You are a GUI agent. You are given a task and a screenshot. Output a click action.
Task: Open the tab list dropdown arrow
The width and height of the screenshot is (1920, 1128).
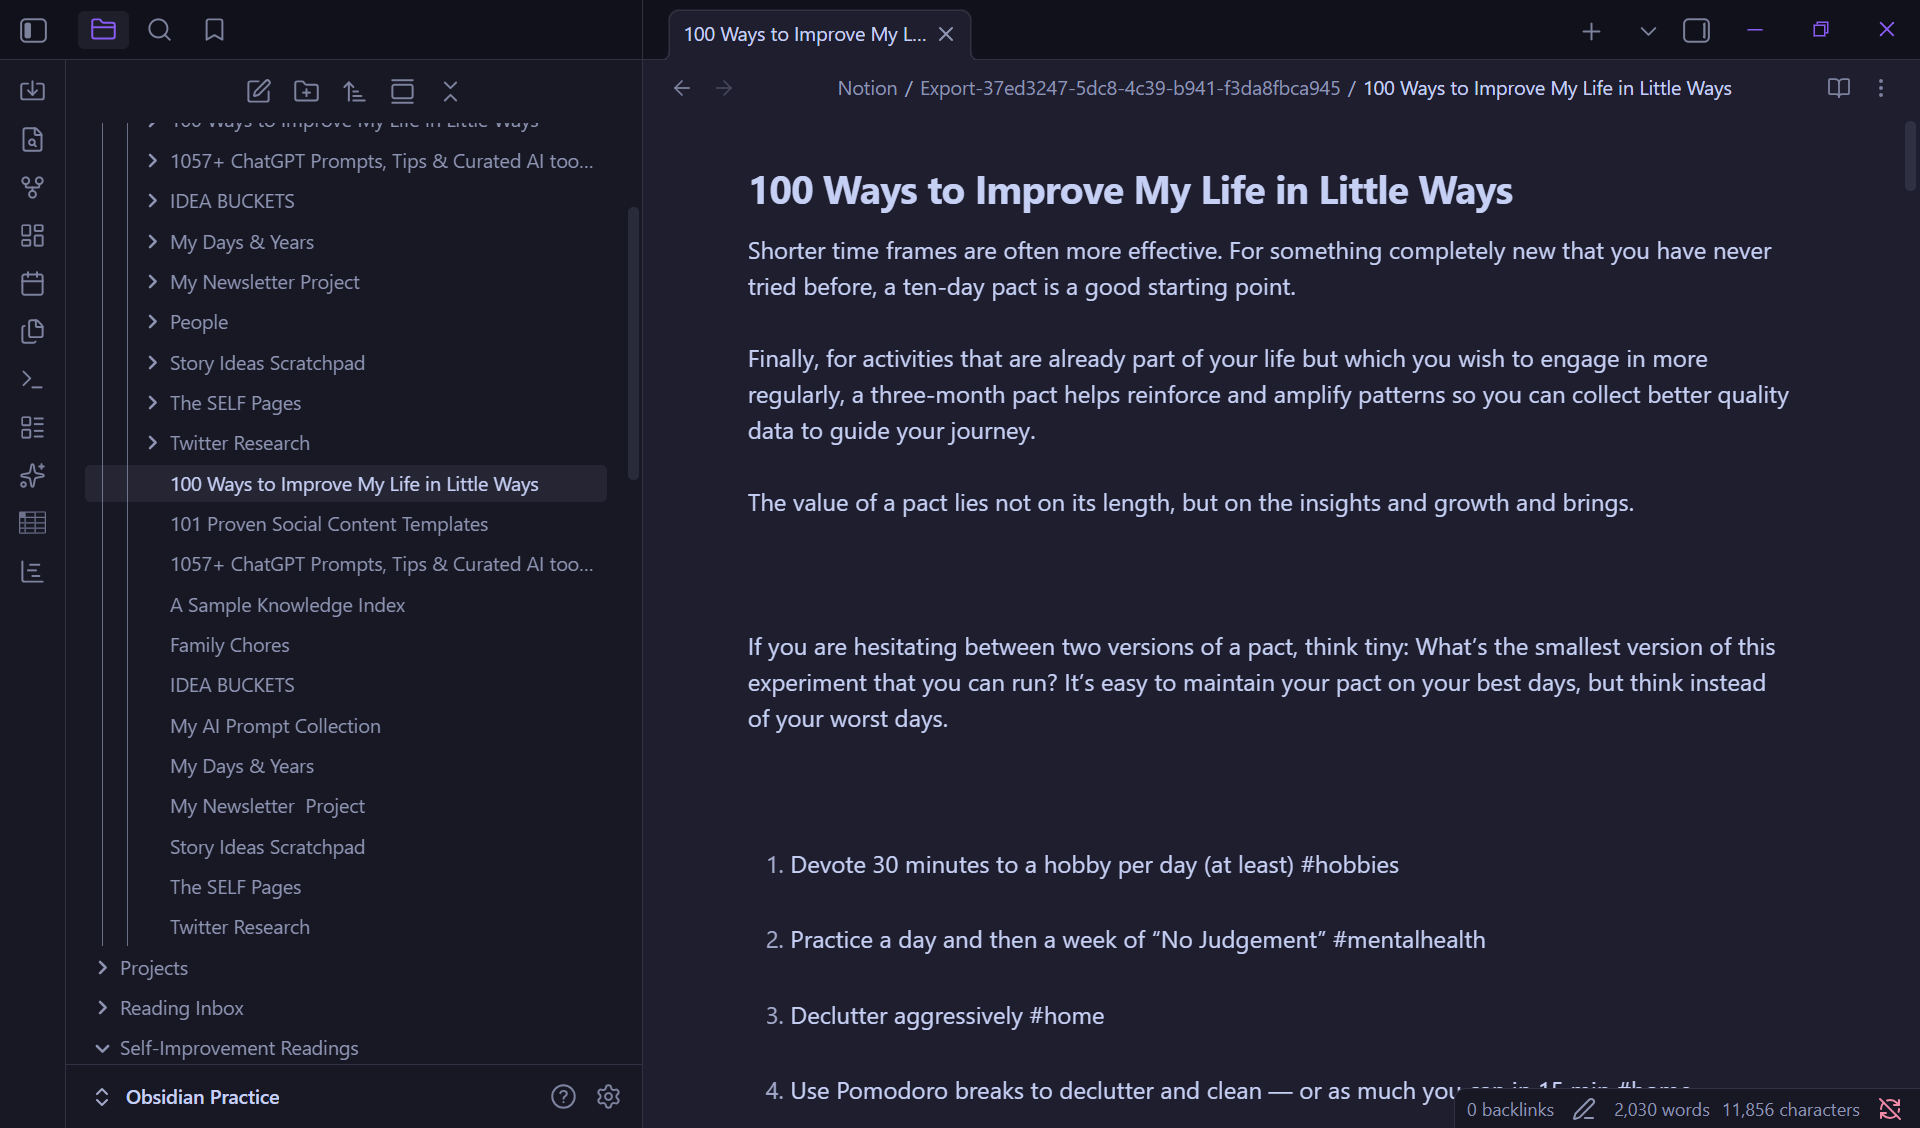[x=1648, y=31]
